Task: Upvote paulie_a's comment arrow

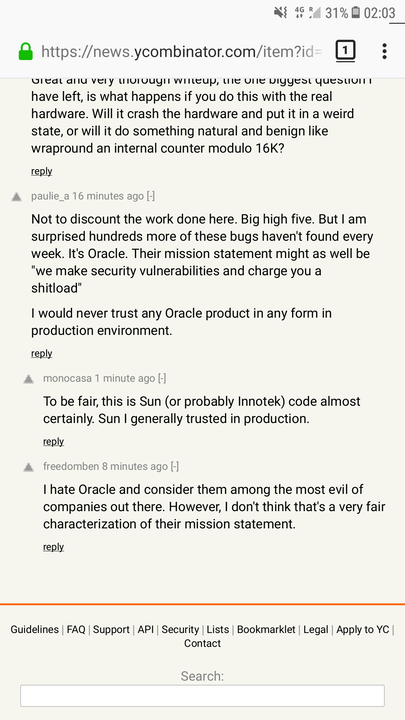Action: 17,197
